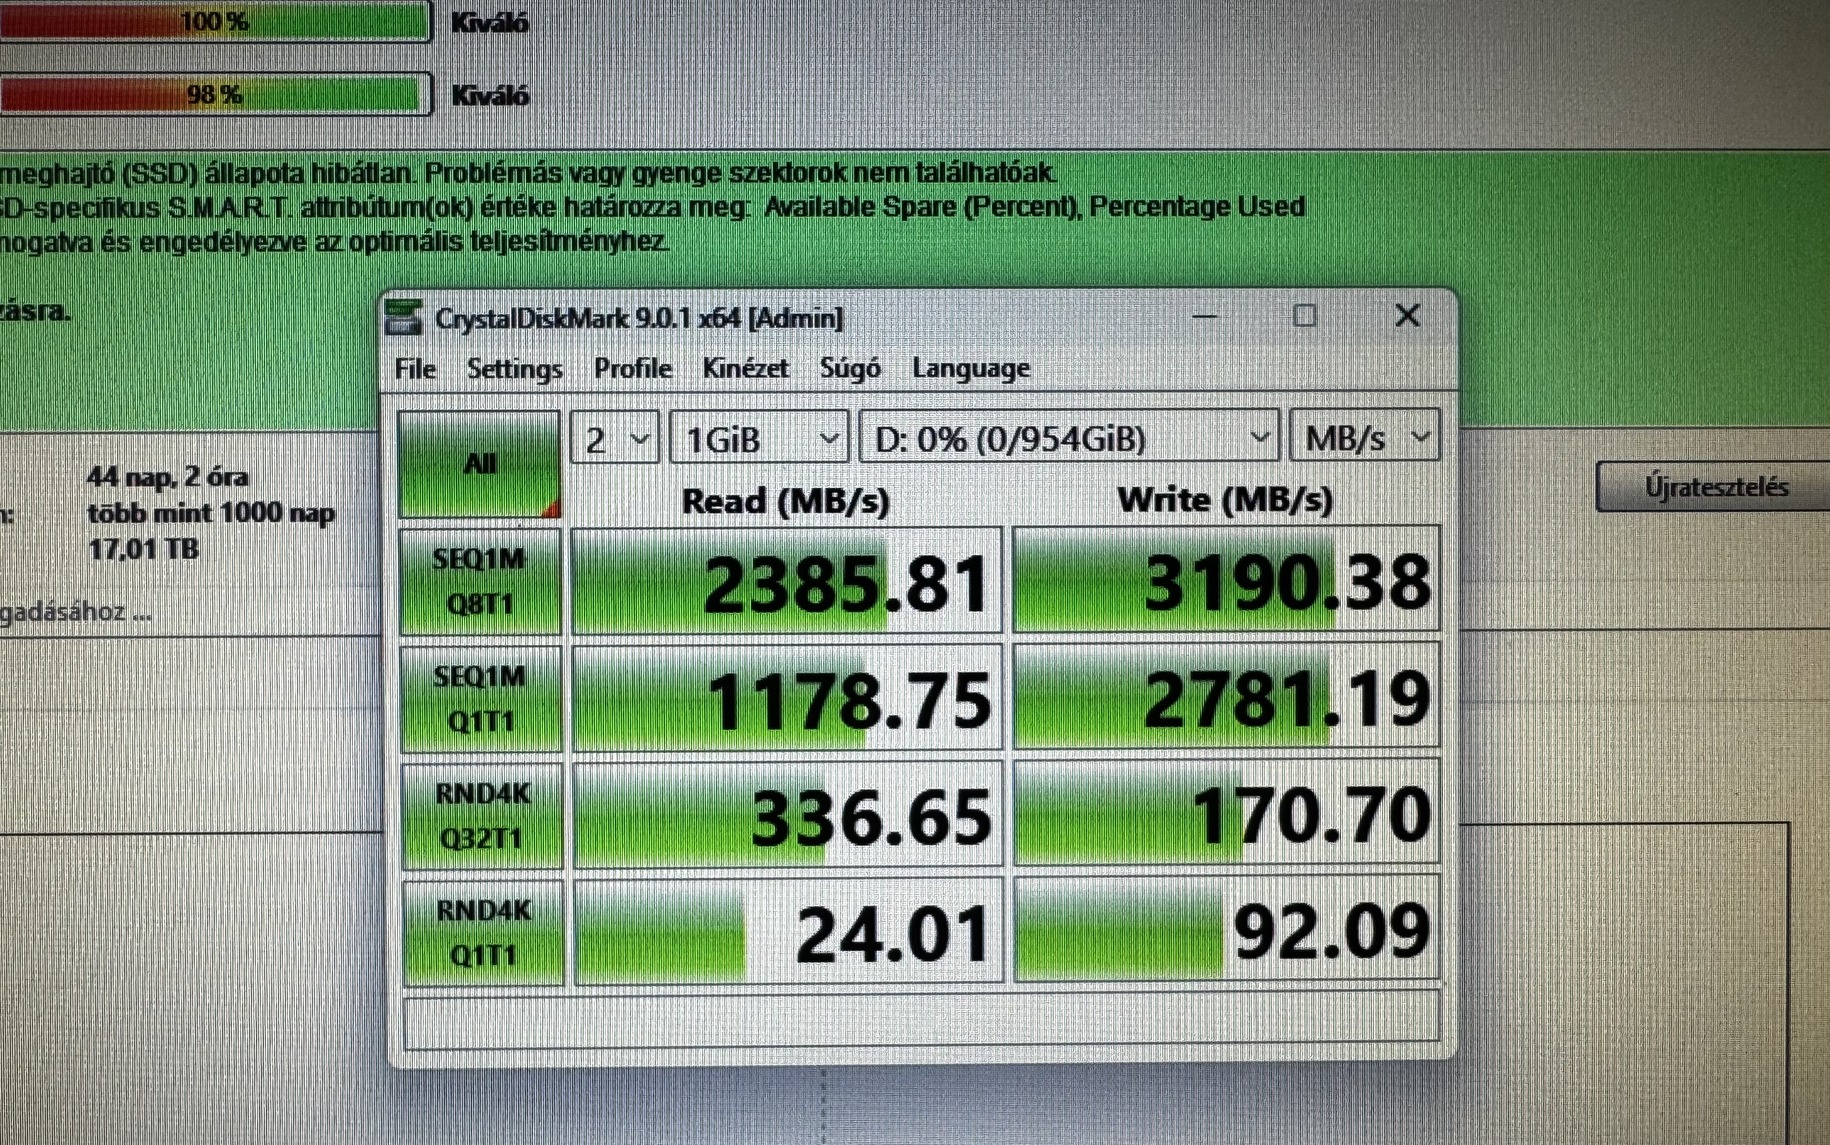Minimize the CrystalDiskMark window
Viewport: 1830px width, 1145px height.
click(1205, 317)
